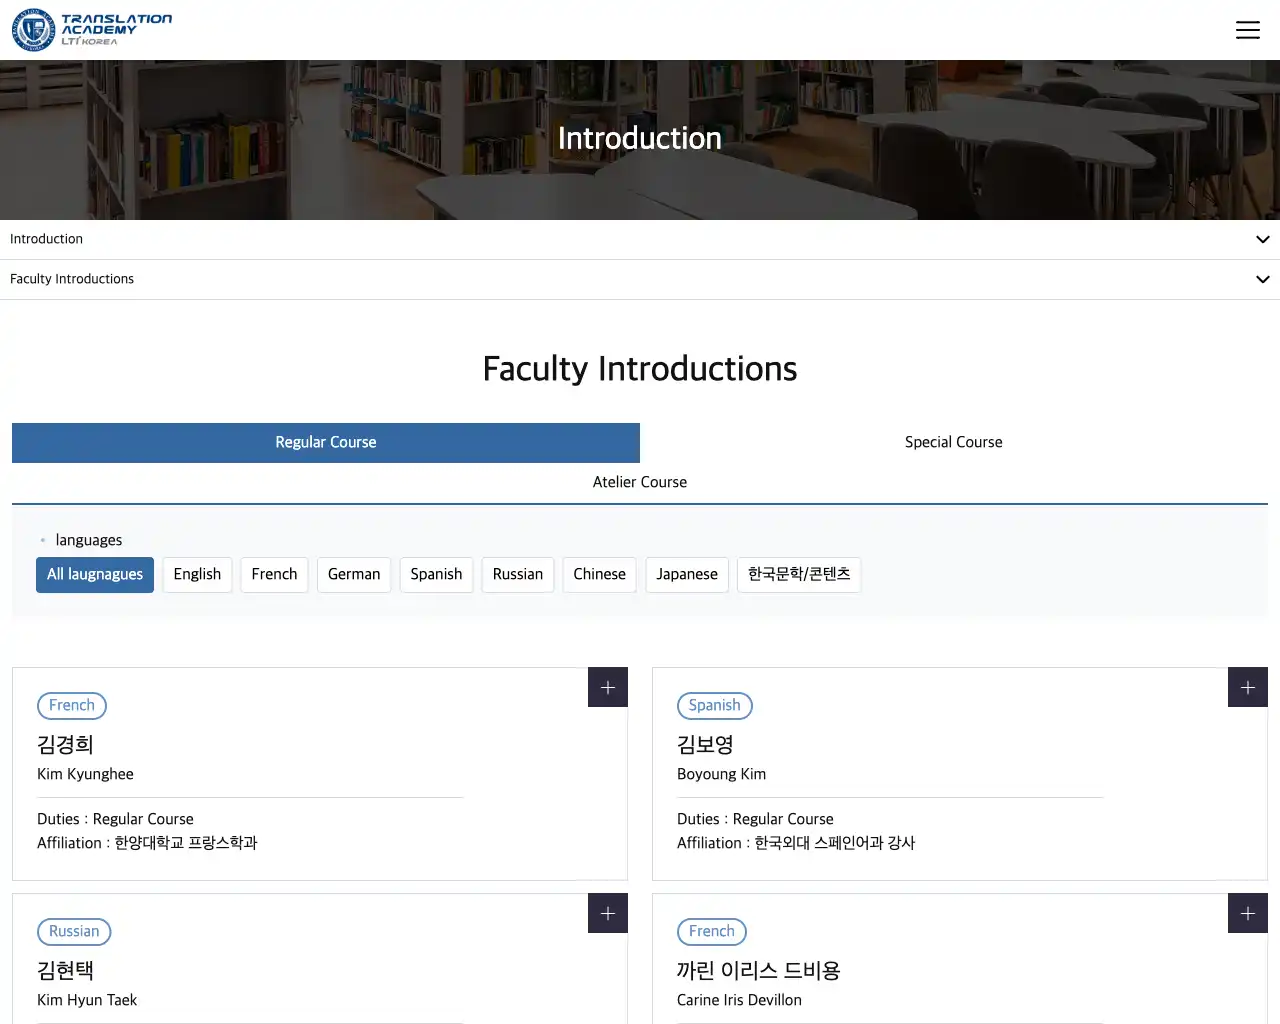Expand Kim Hyun Taek's plus icon

607,914
